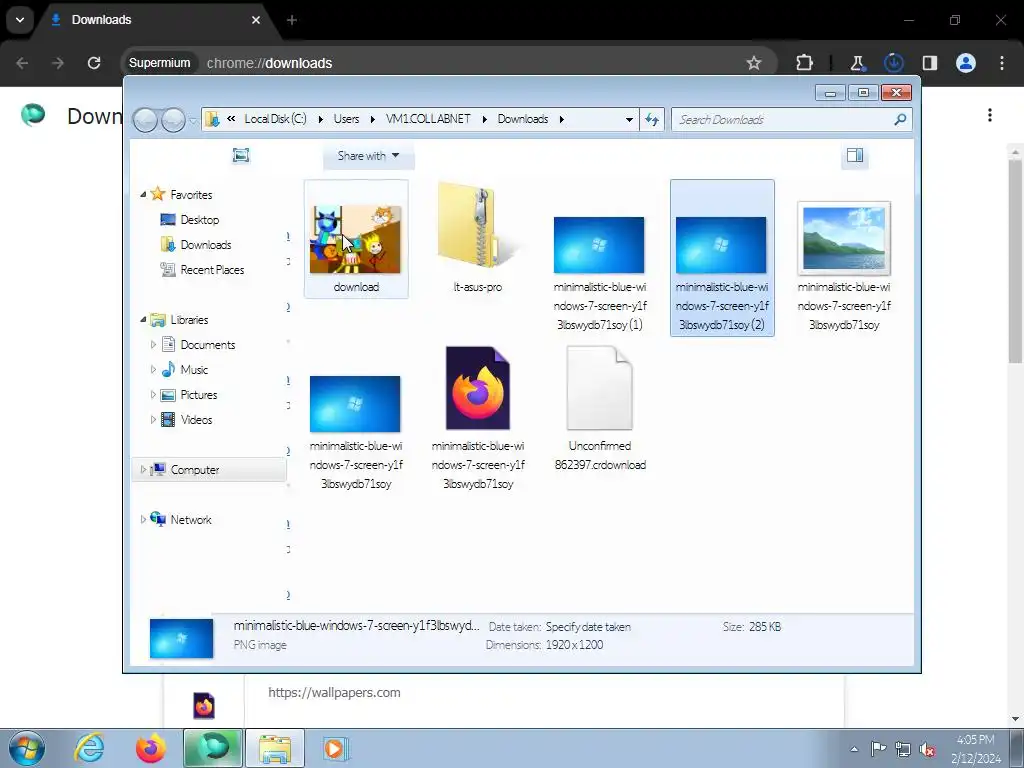The image size is (1024, 768).
Task: Open downloads page more actions menu
Action: pos(990,116)
